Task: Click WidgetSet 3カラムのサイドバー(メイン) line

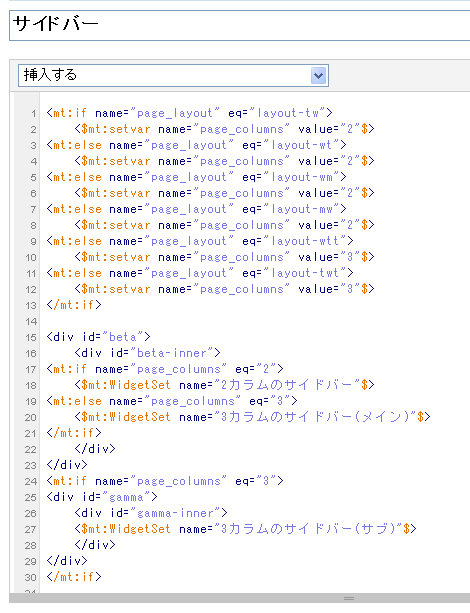Action: click(252, 417)
